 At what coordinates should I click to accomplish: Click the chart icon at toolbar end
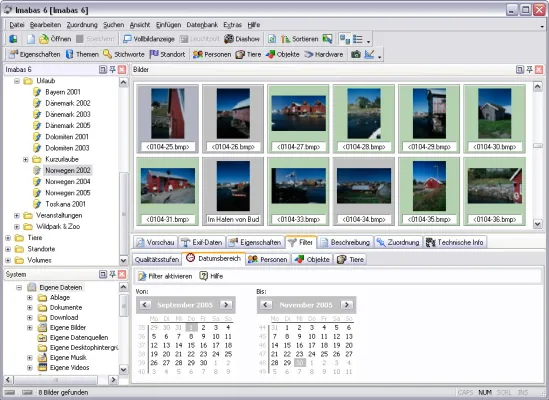click(x=369, y=54)
